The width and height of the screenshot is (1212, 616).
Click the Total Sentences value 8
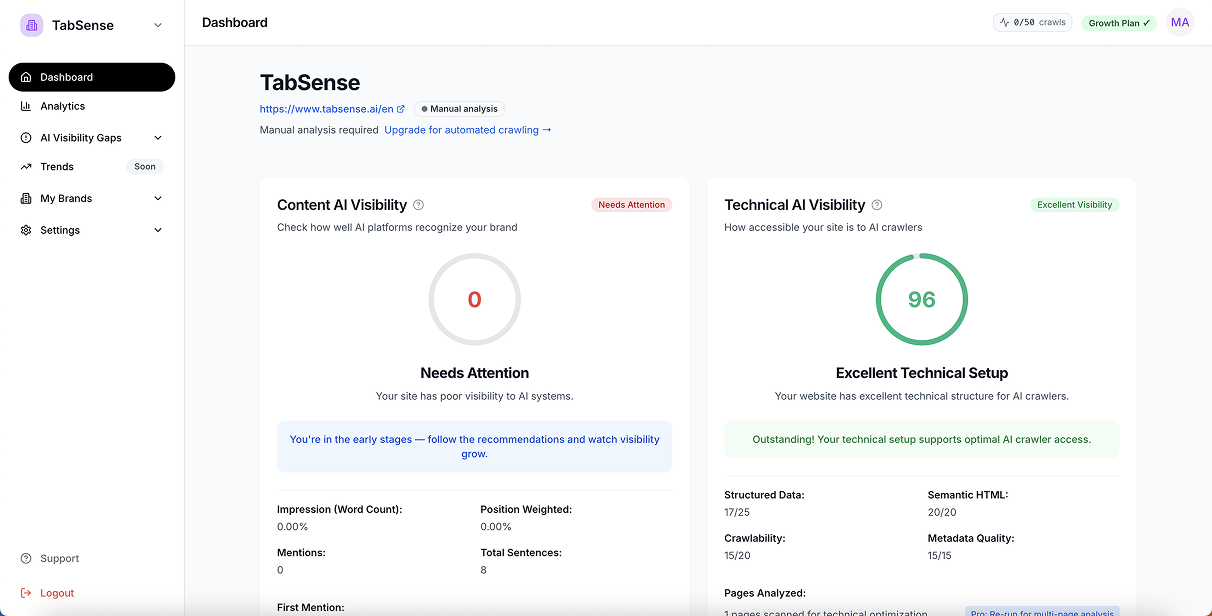click(484, 570)
